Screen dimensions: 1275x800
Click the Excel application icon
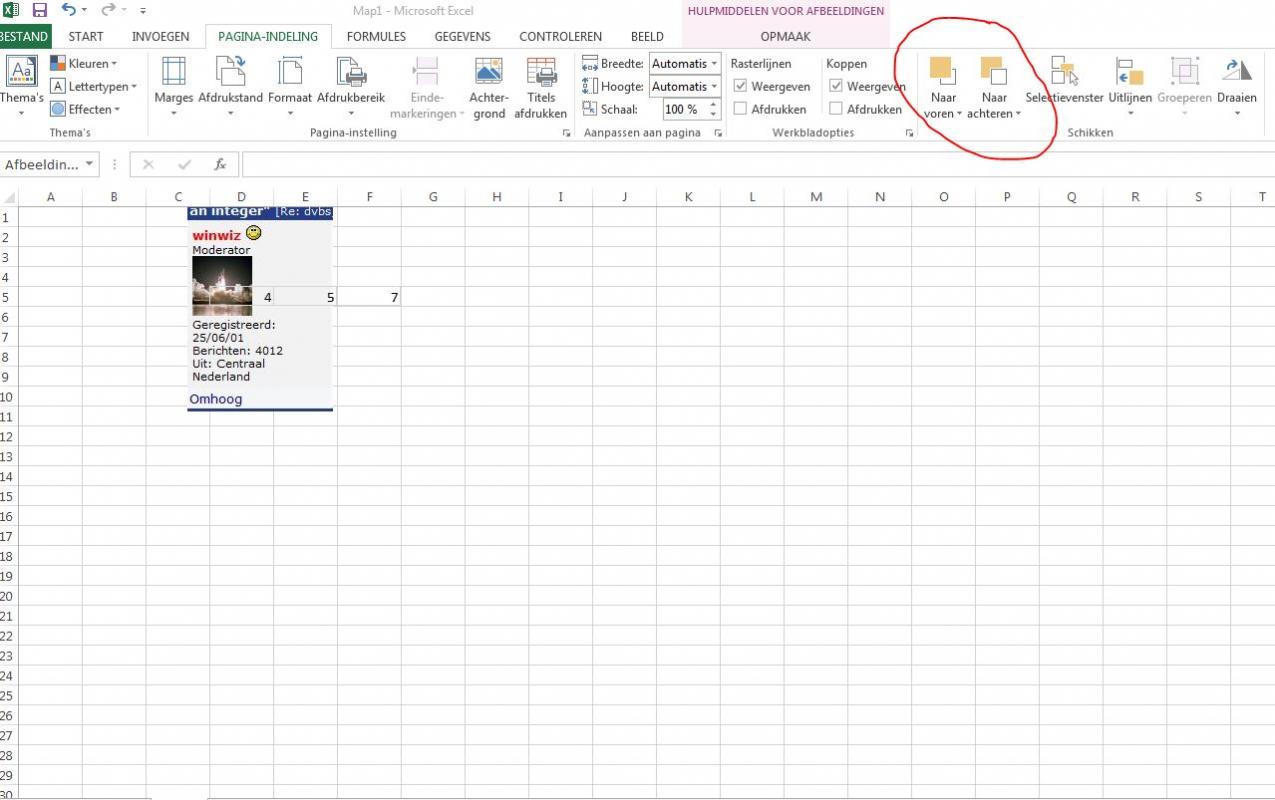[x=11, y=11]
